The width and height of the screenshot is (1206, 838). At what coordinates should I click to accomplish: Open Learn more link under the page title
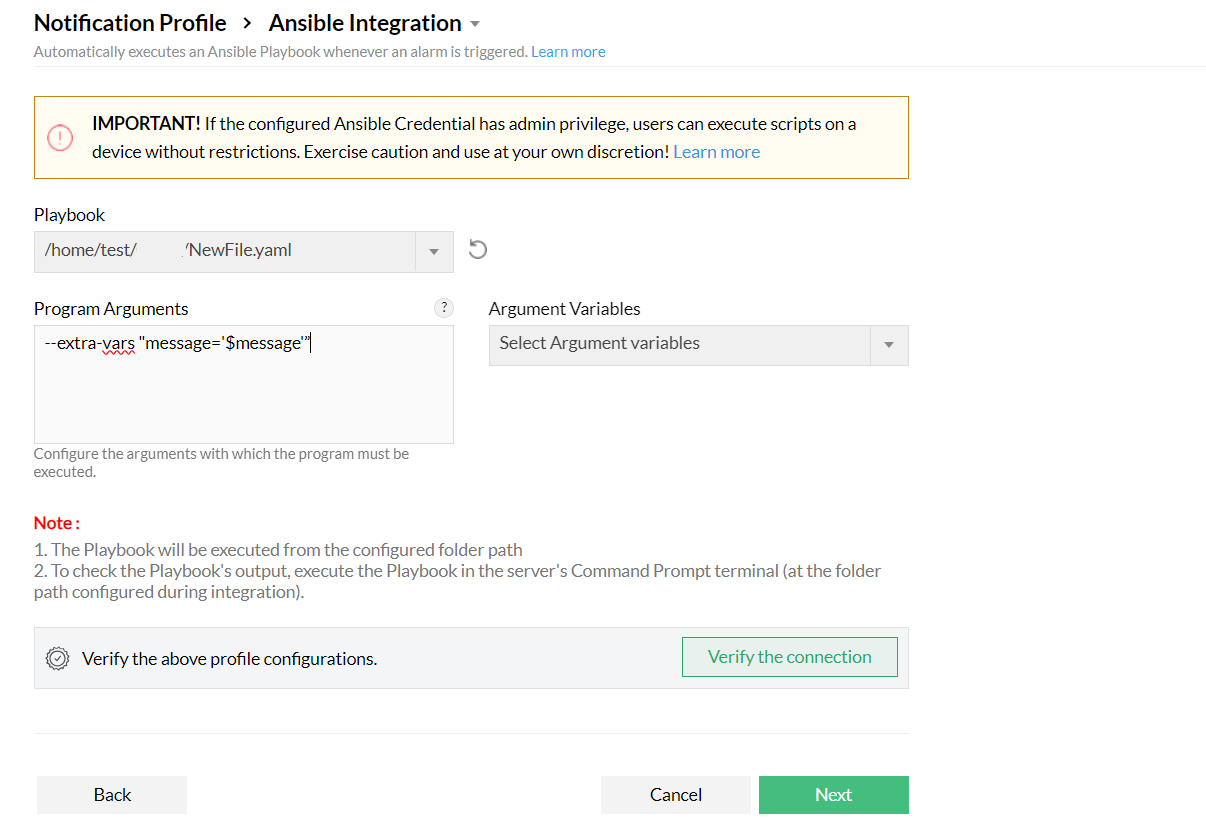(568, 51)
